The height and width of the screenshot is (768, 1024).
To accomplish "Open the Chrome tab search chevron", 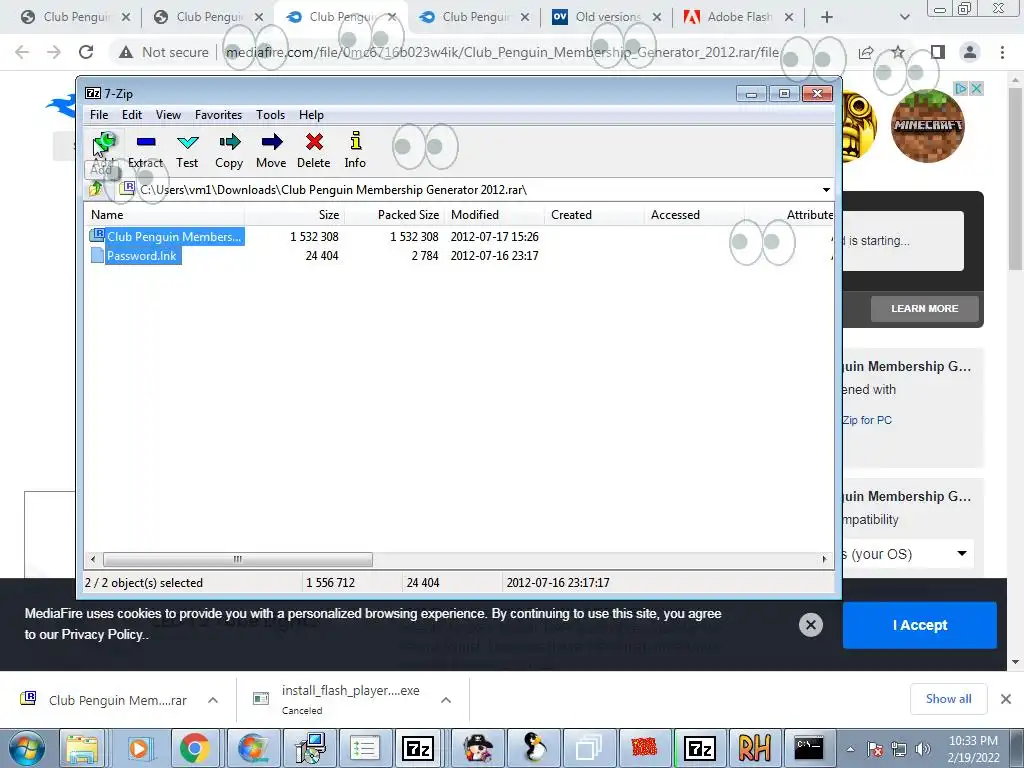I will (904, 17).
